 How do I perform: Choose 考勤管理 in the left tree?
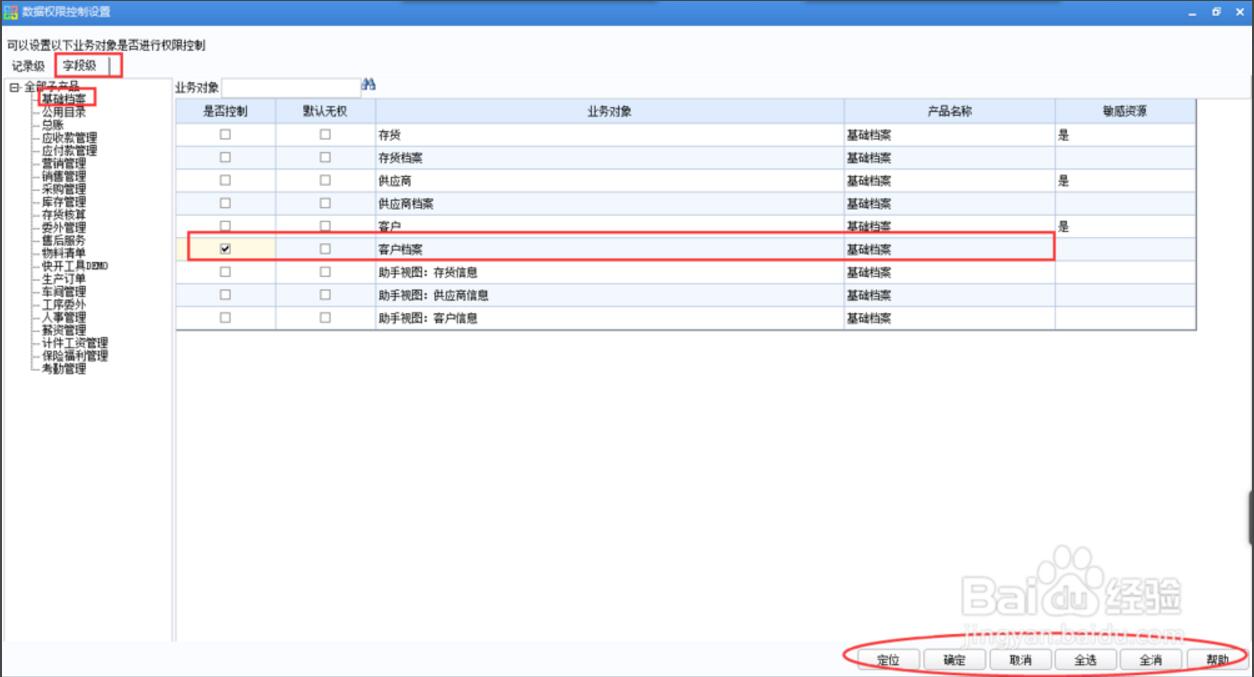[63, 369]
